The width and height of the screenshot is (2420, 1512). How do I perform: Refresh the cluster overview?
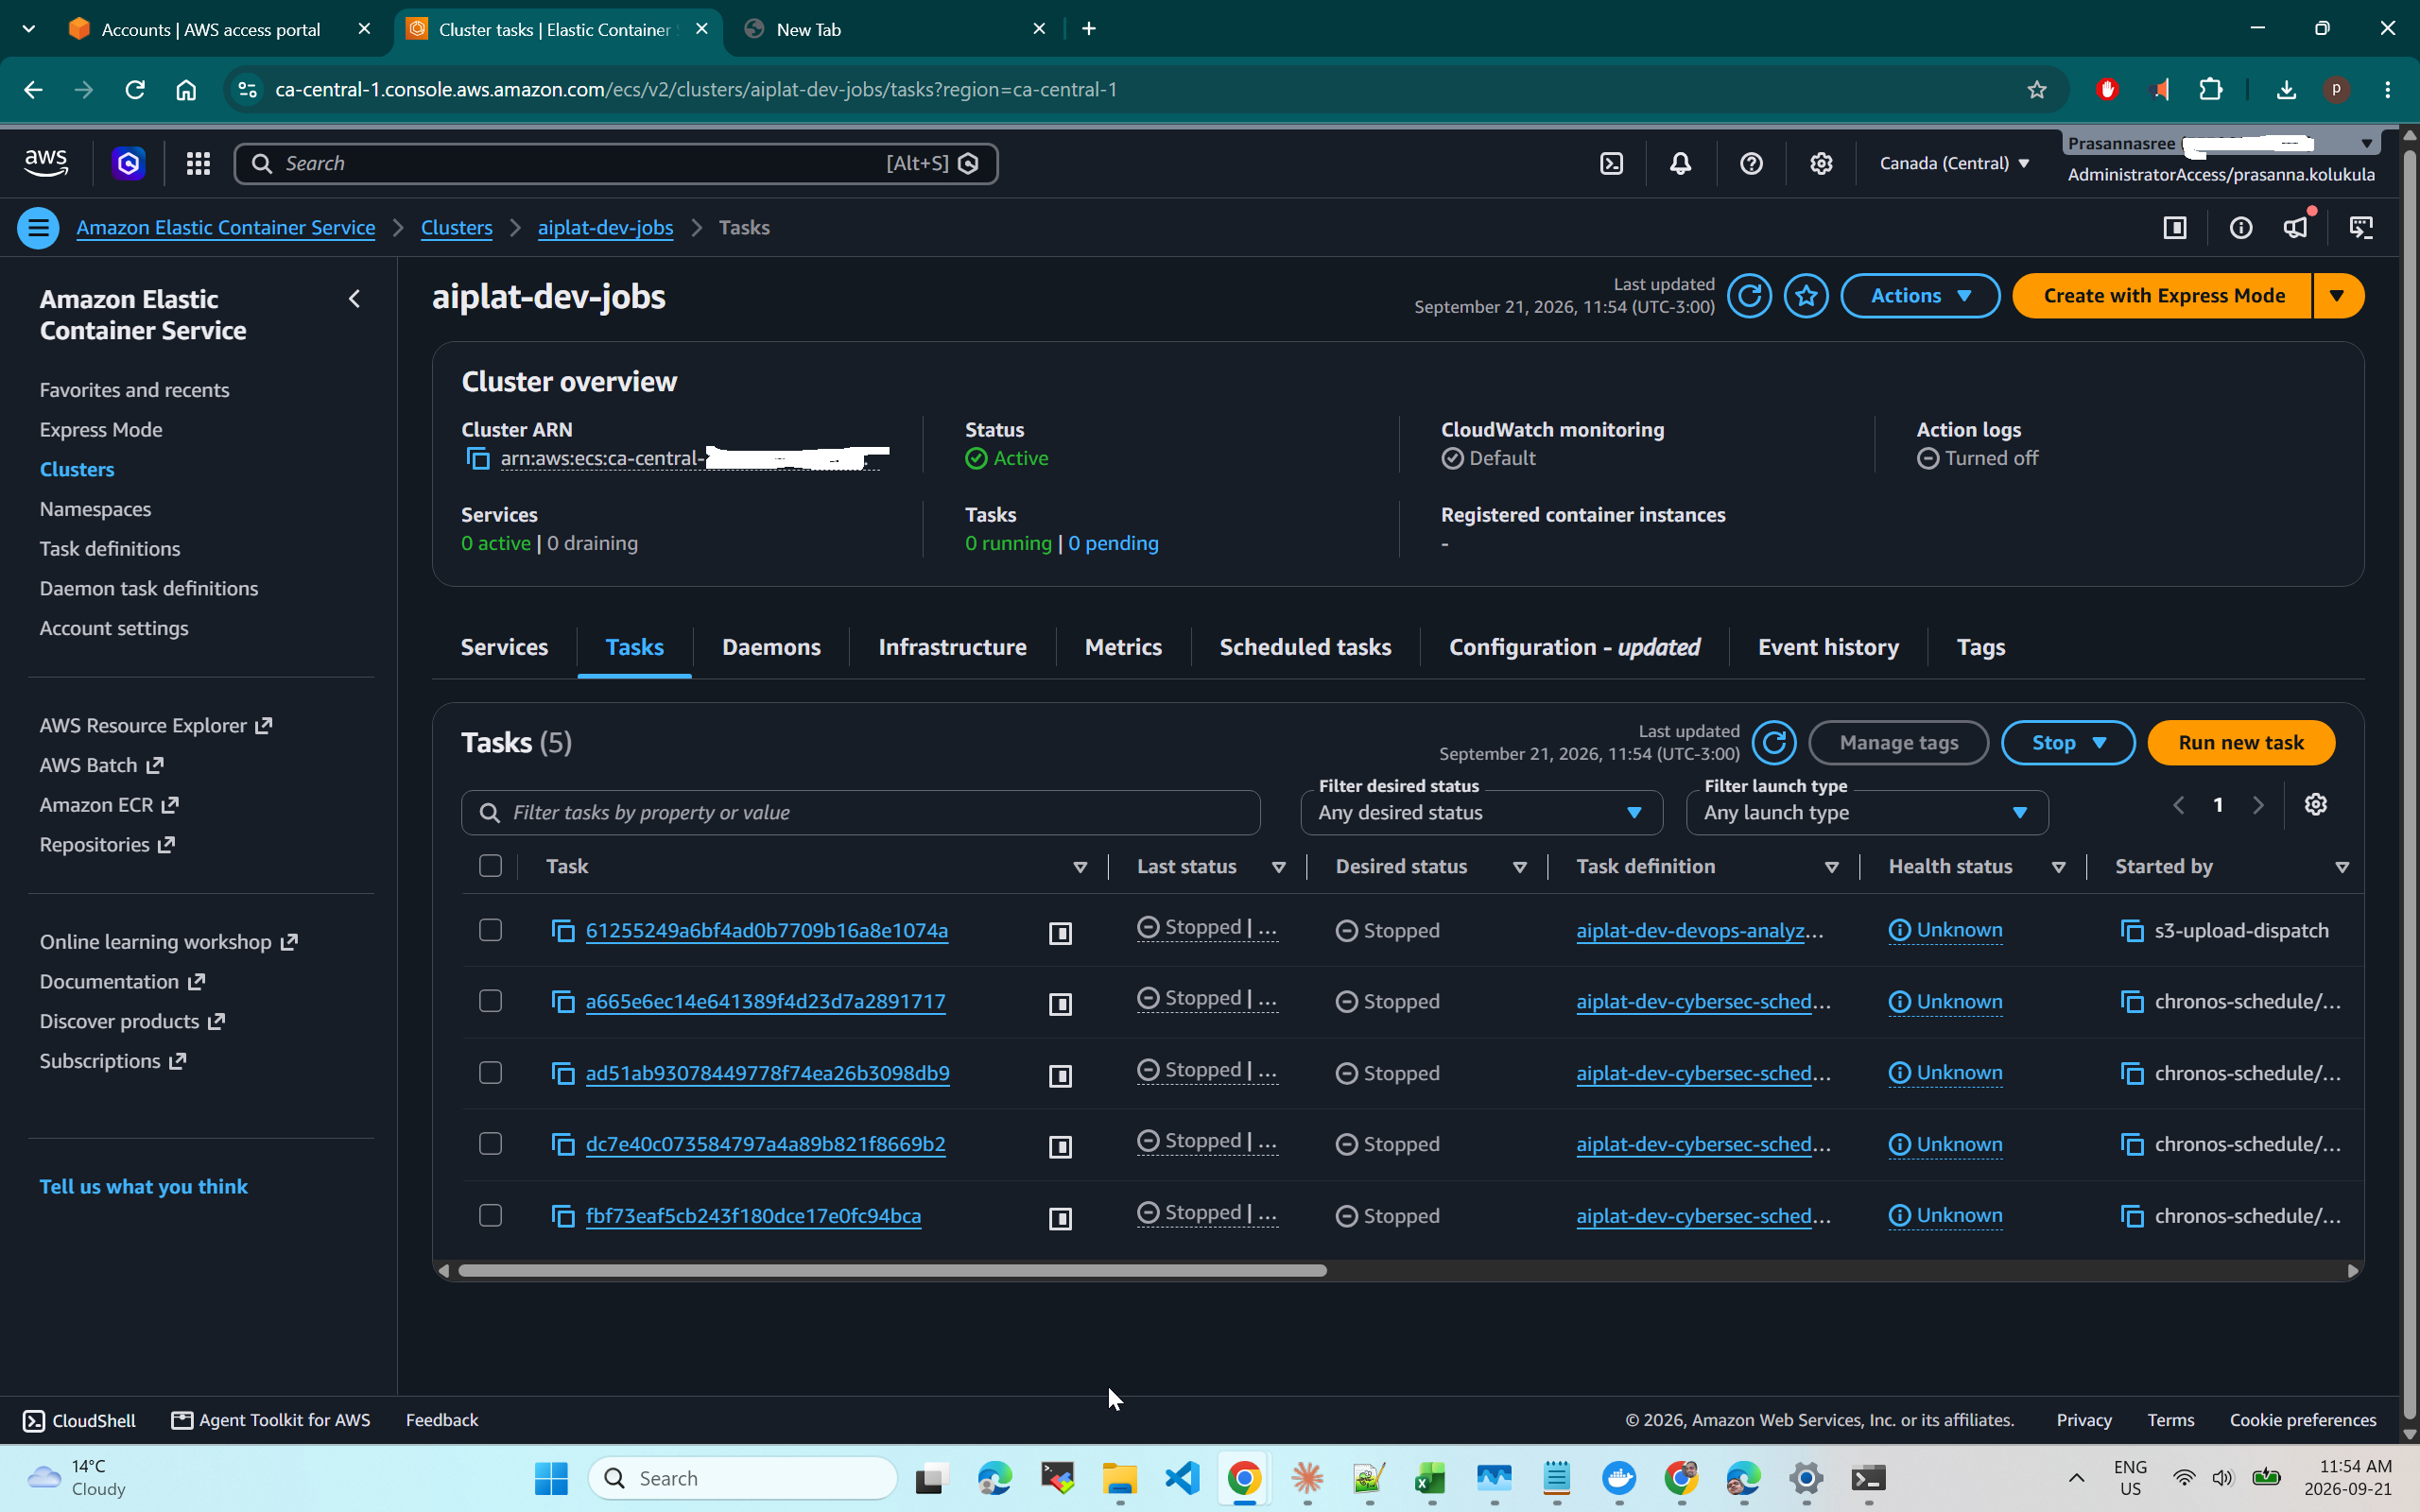pyautogui.click(x=1749, y=296)
